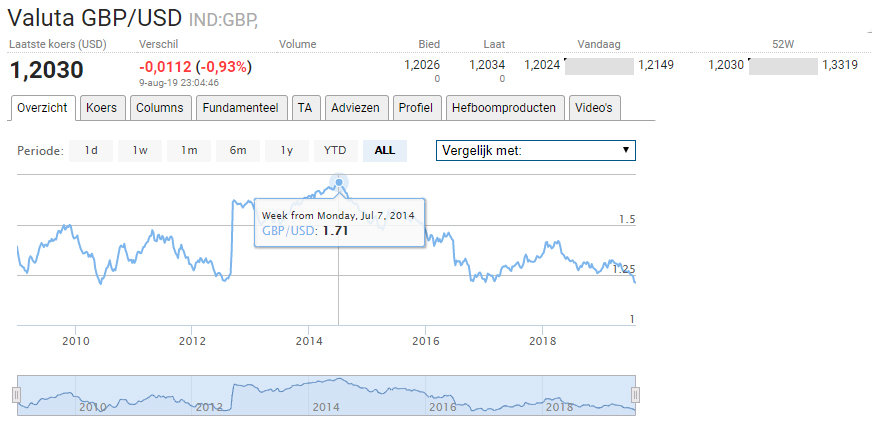Click right handle of range navigator
Screen dimensions: 872x424
pos(635,394)
